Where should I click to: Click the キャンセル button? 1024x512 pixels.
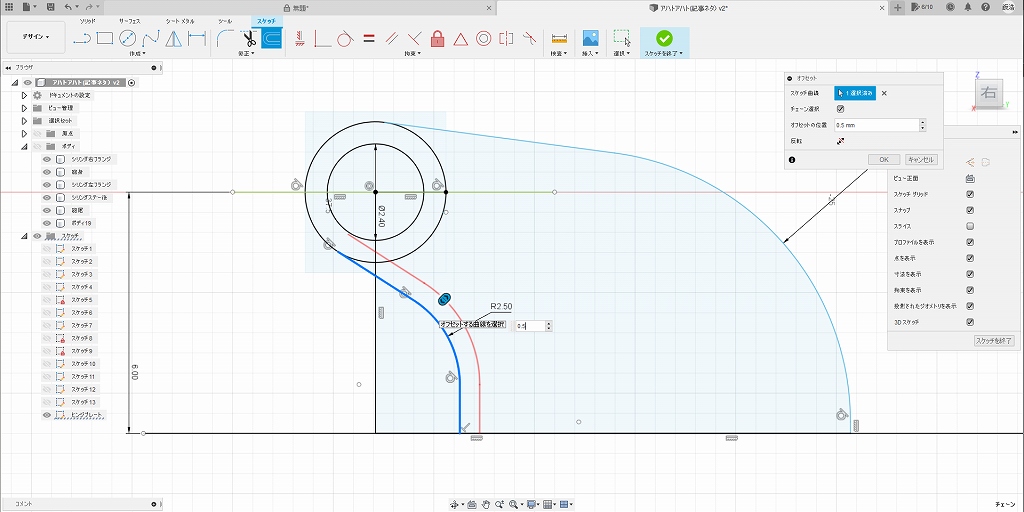coord(920,159)
